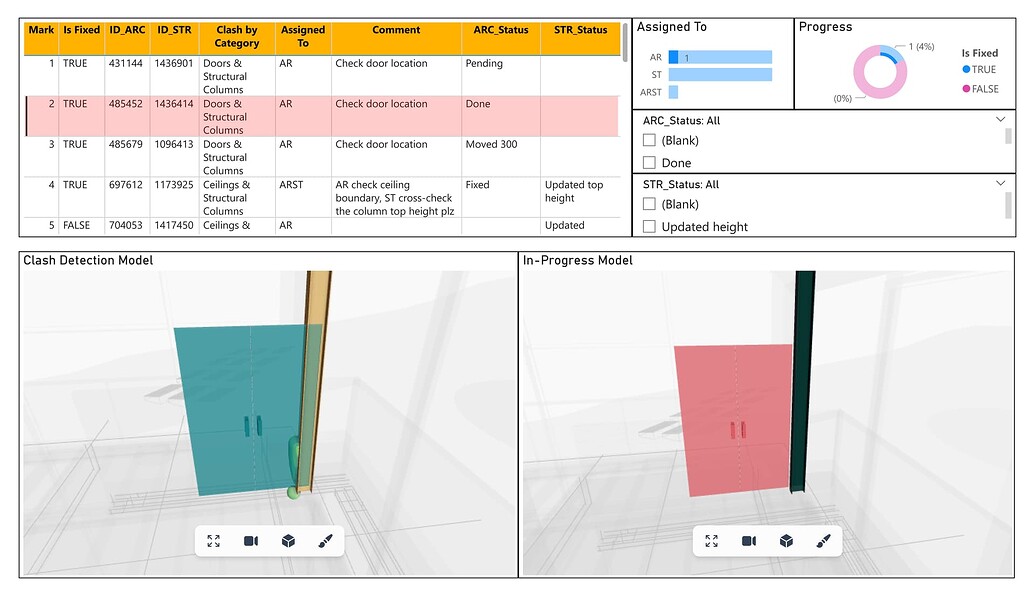Collapse the ARC_Status slicer chevron
The image size is (1035, 597).
coord(1001,120)
